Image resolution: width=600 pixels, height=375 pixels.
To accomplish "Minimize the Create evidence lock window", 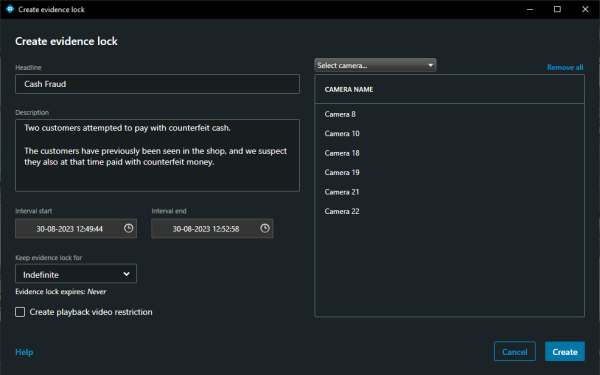I will (x=530, y=9).
